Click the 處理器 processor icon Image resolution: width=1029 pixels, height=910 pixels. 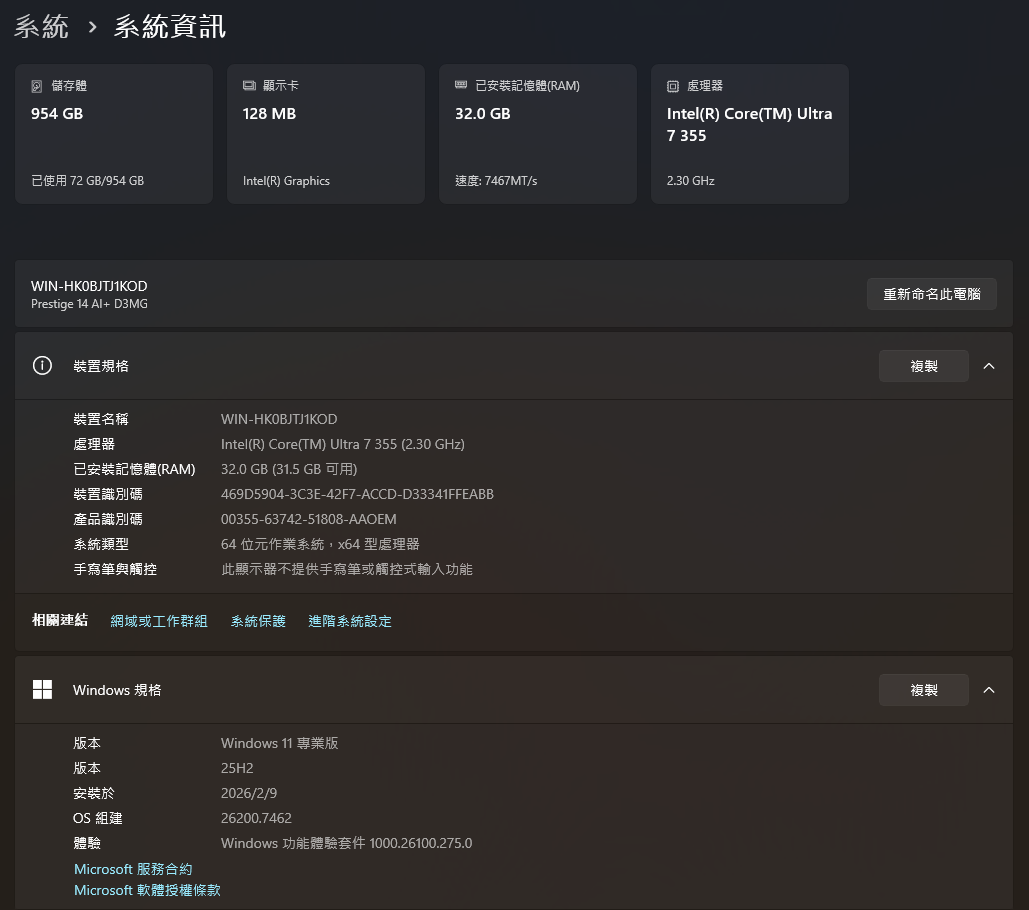tap(673, 85)
